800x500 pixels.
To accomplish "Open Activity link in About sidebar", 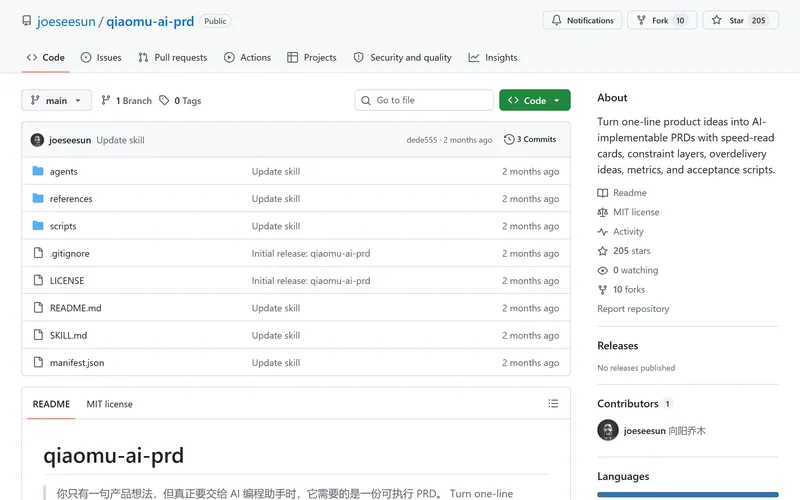I will [x=620, y=232].
